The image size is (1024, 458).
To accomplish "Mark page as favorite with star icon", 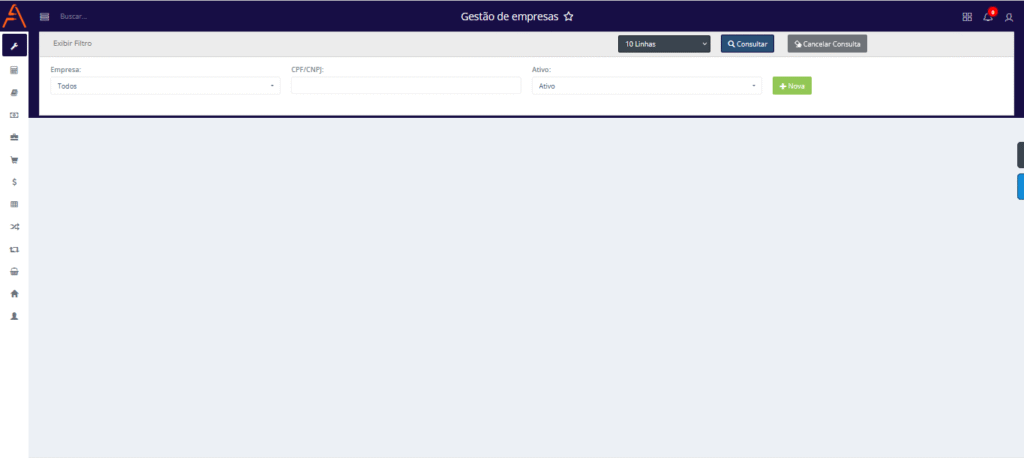I will tap(569, 17).
